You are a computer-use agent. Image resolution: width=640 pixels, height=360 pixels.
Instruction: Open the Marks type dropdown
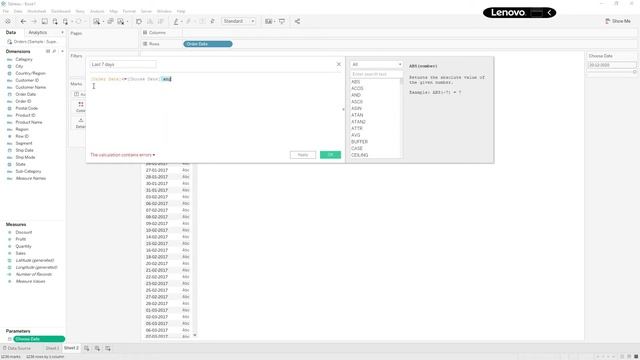(x=78, y=94)
